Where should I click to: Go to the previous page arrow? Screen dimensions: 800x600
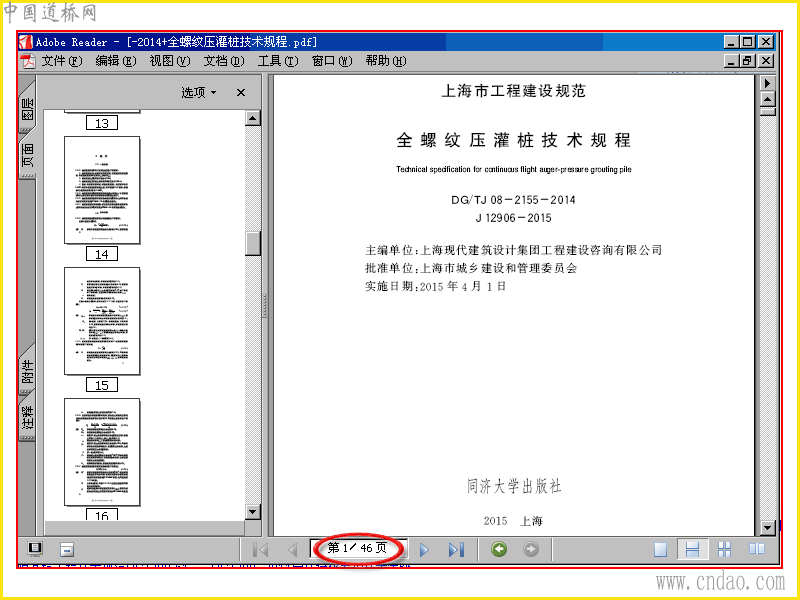click(x=293, y=549)
